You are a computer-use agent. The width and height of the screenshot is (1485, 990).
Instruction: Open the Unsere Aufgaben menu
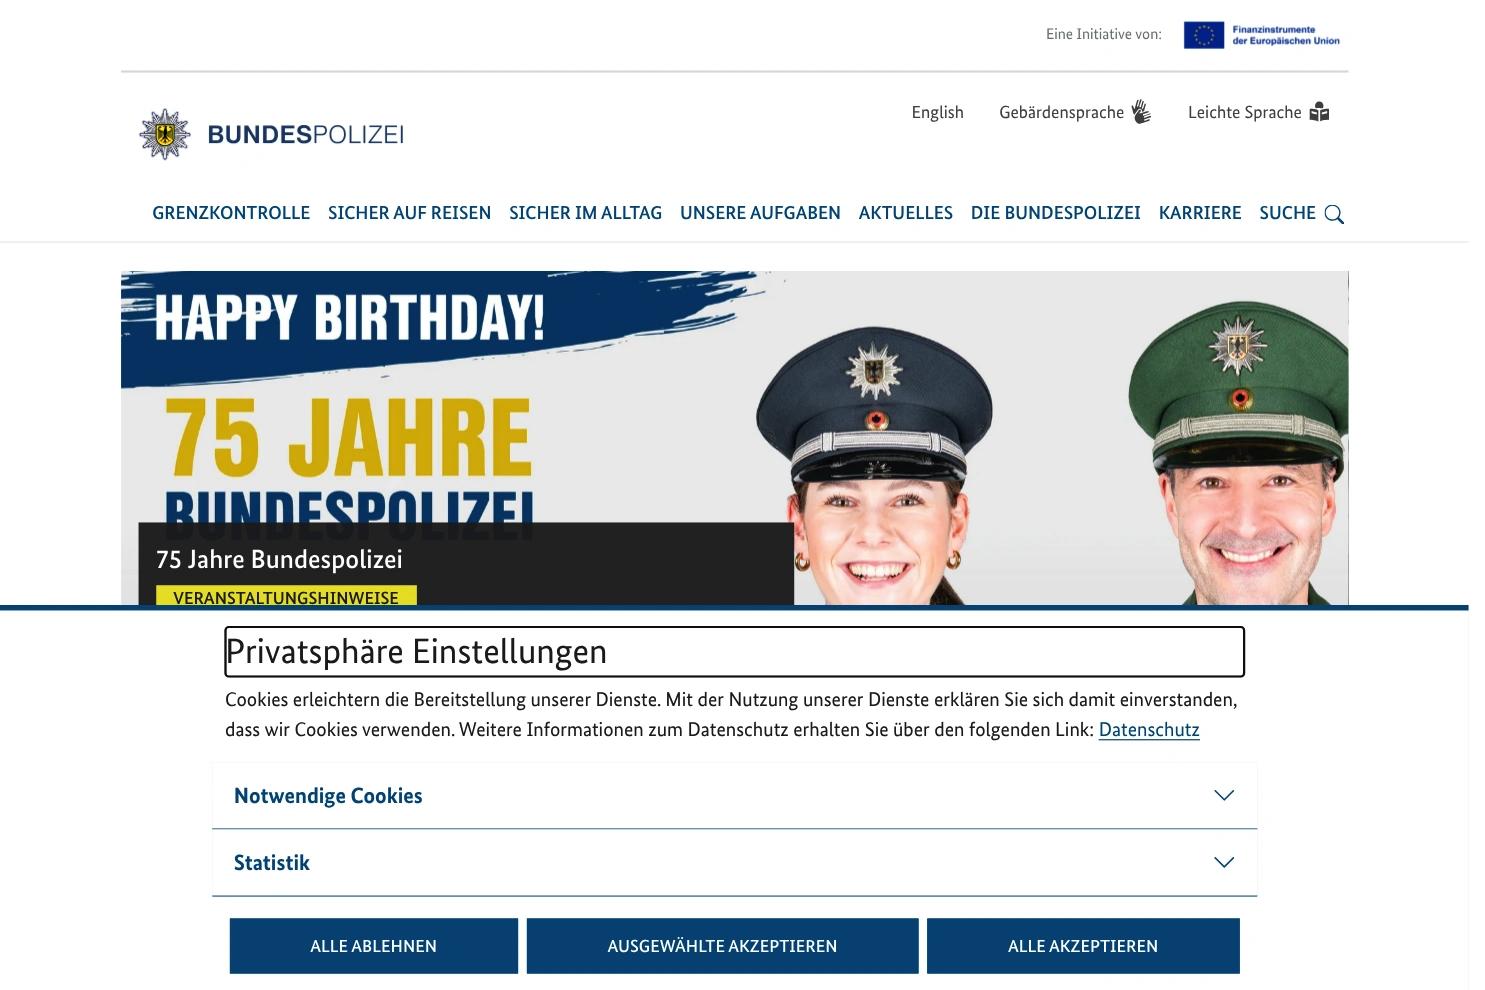[x=760, y=213]
